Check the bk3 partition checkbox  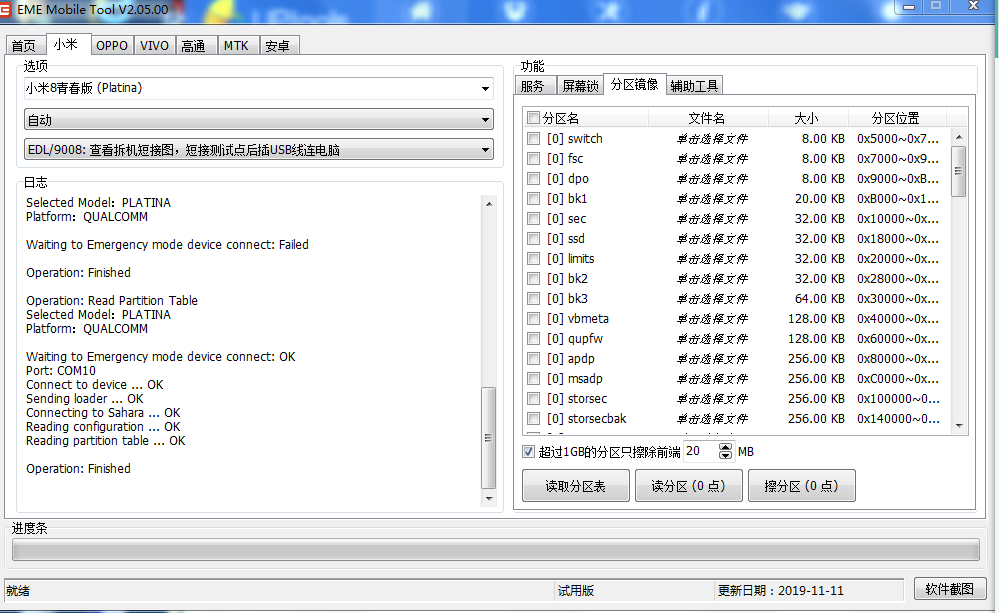click(x=534, y=299)
